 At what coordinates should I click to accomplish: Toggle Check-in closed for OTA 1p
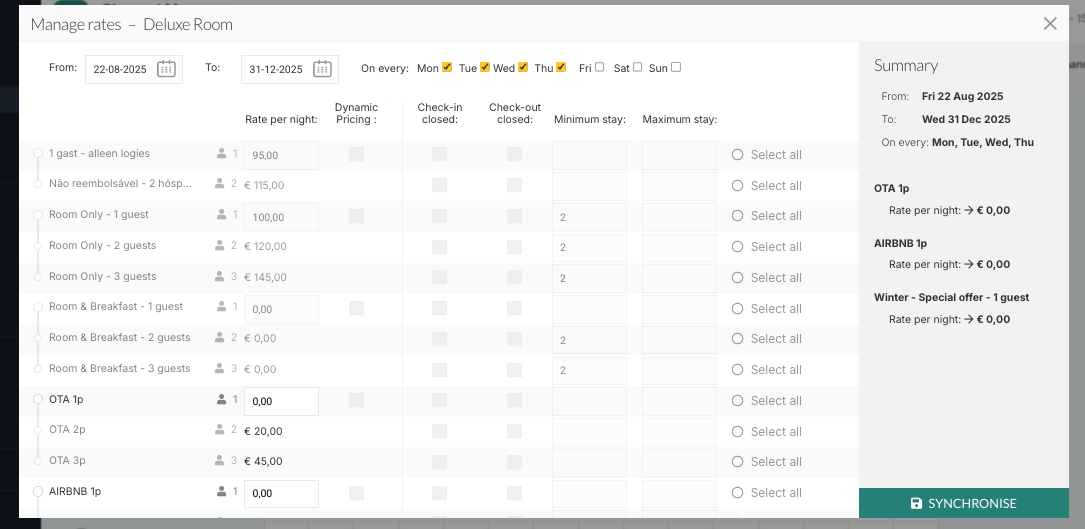coord(439,400)
